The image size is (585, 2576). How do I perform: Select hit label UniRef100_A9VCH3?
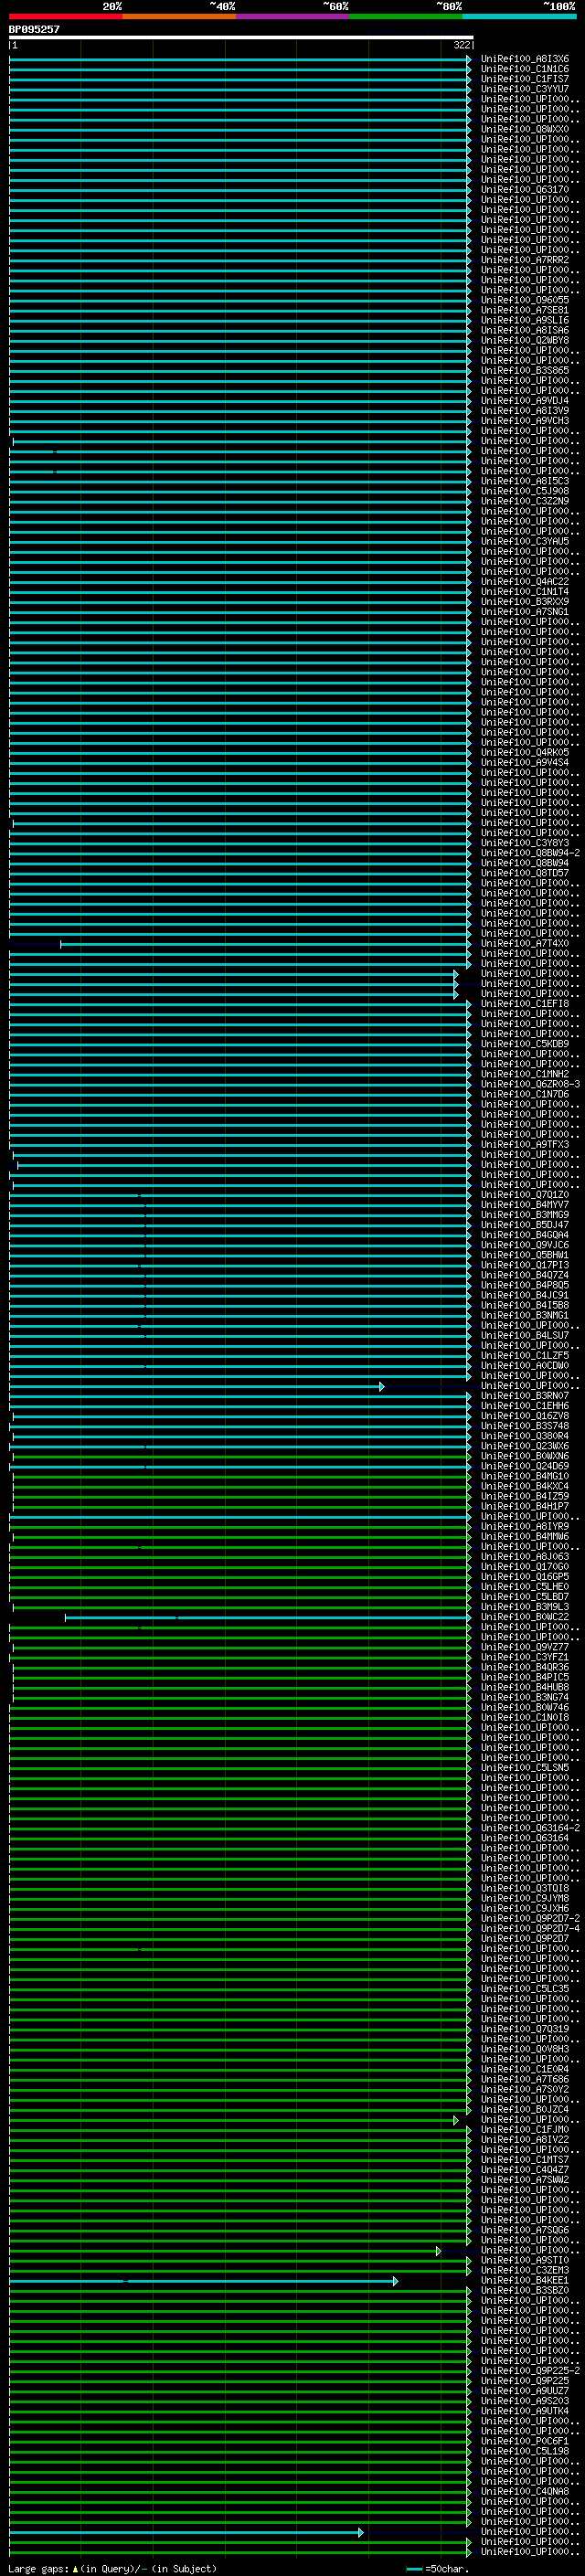[x=525, y=421]
